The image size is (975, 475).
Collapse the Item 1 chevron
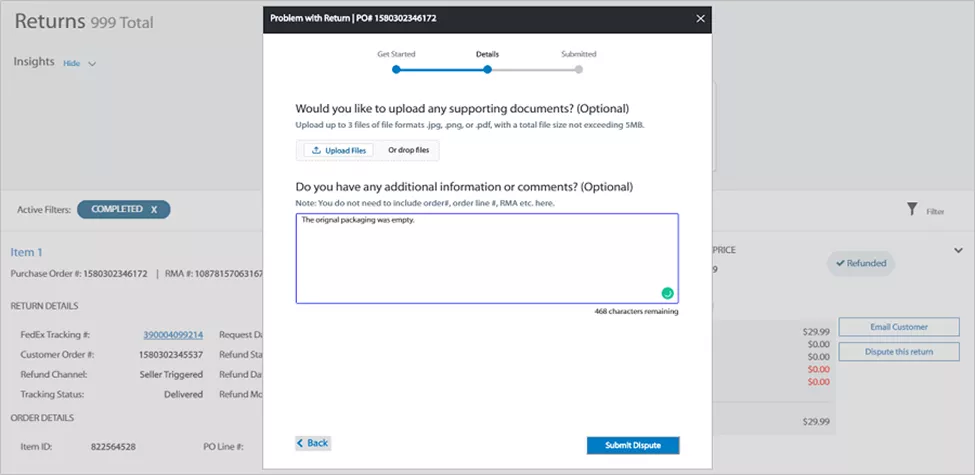tap(957, 251)
